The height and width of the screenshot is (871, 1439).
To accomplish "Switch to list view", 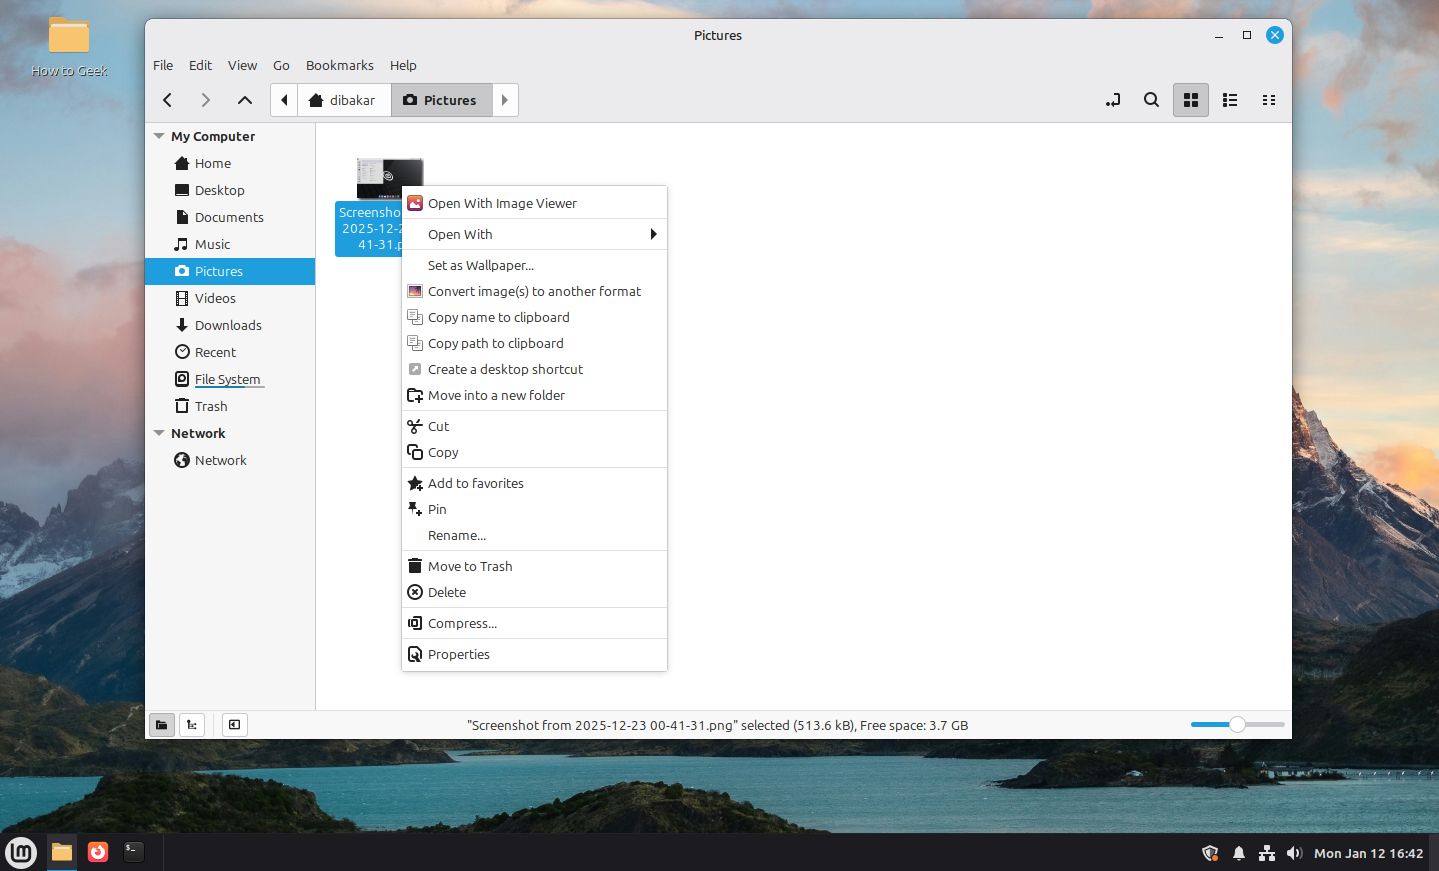I will [1230, 100].
